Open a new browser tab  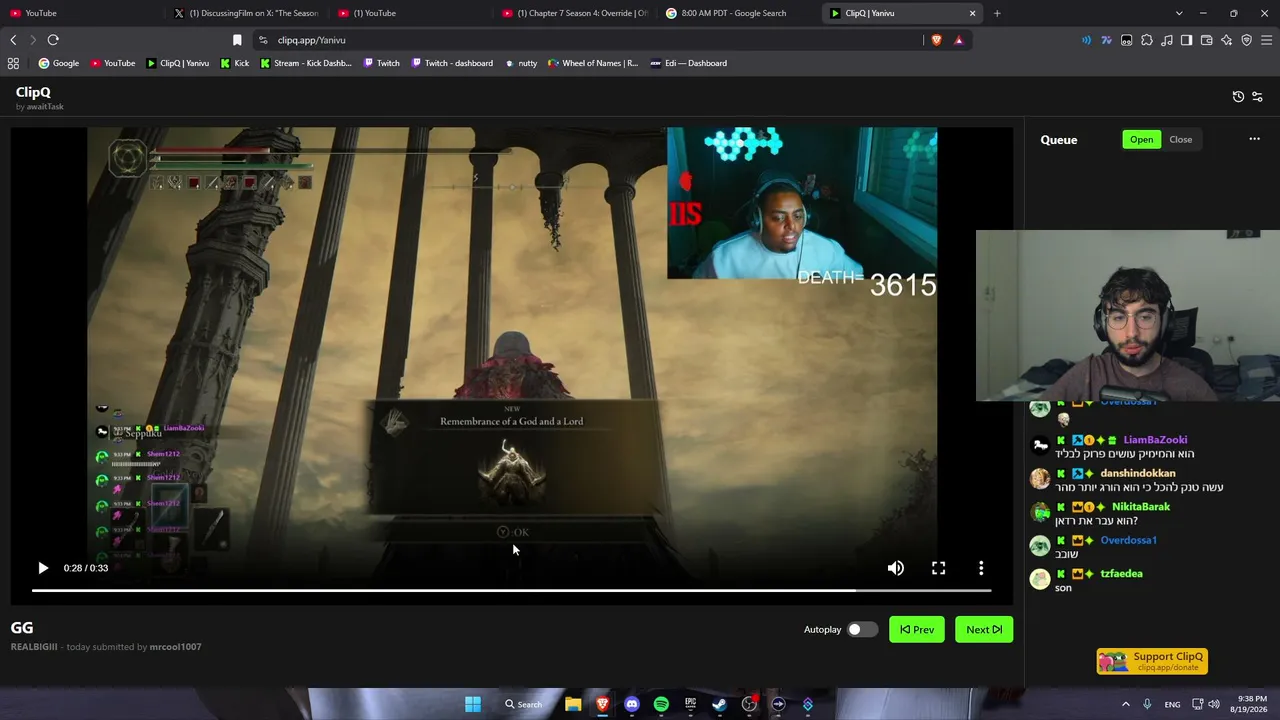(x=997, y=13)
